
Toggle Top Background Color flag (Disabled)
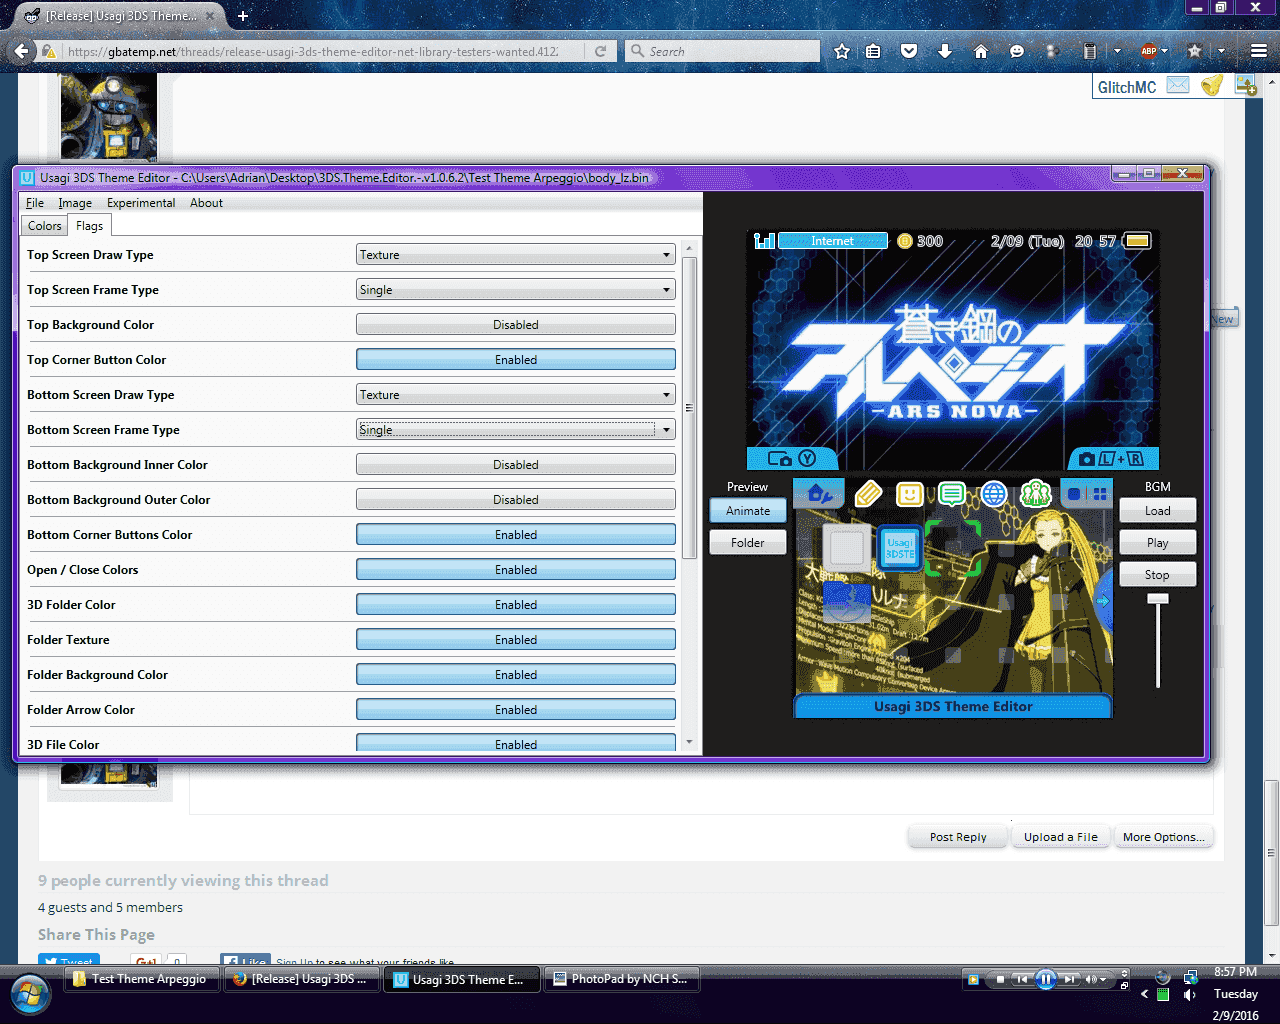coord(516,325)
